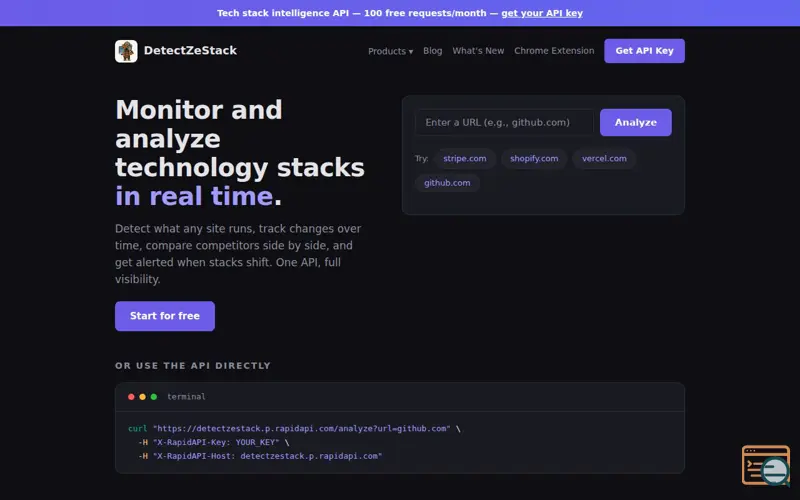Click the green terminal window dot

click(154, 396)
